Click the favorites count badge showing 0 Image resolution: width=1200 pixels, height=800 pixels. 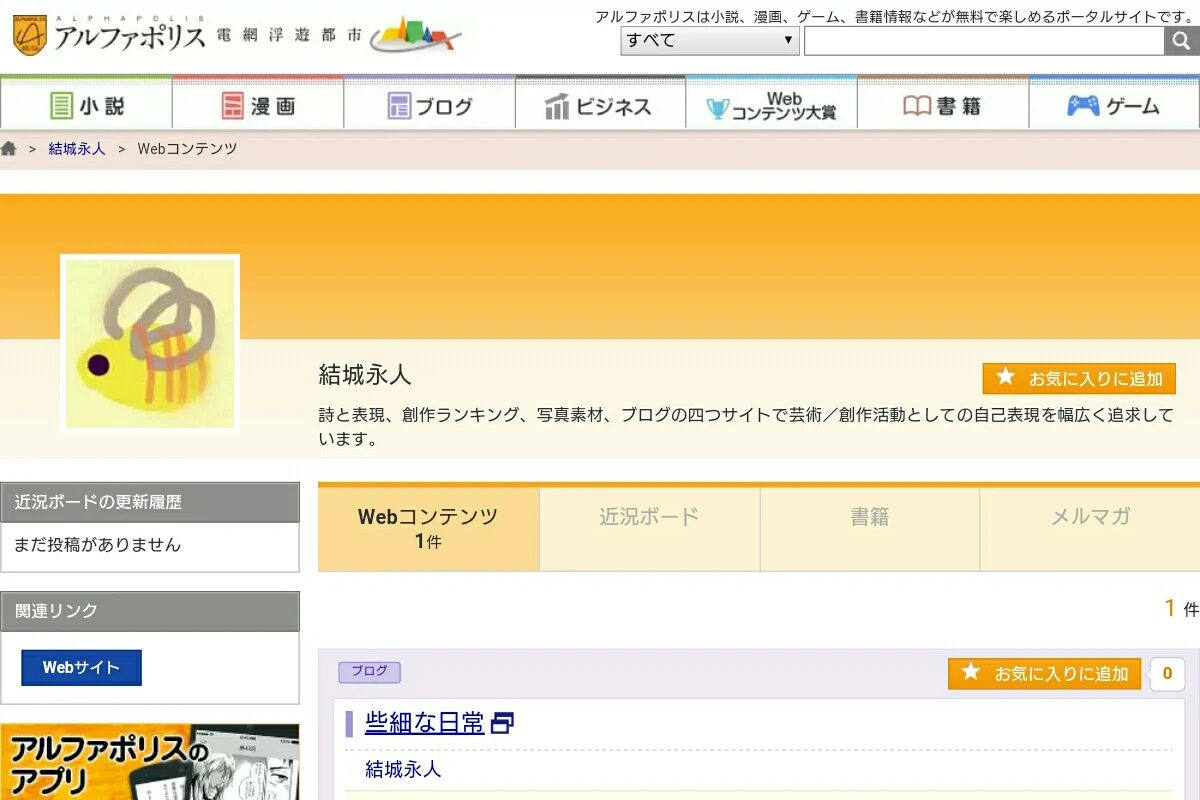tap(1167, 673)
